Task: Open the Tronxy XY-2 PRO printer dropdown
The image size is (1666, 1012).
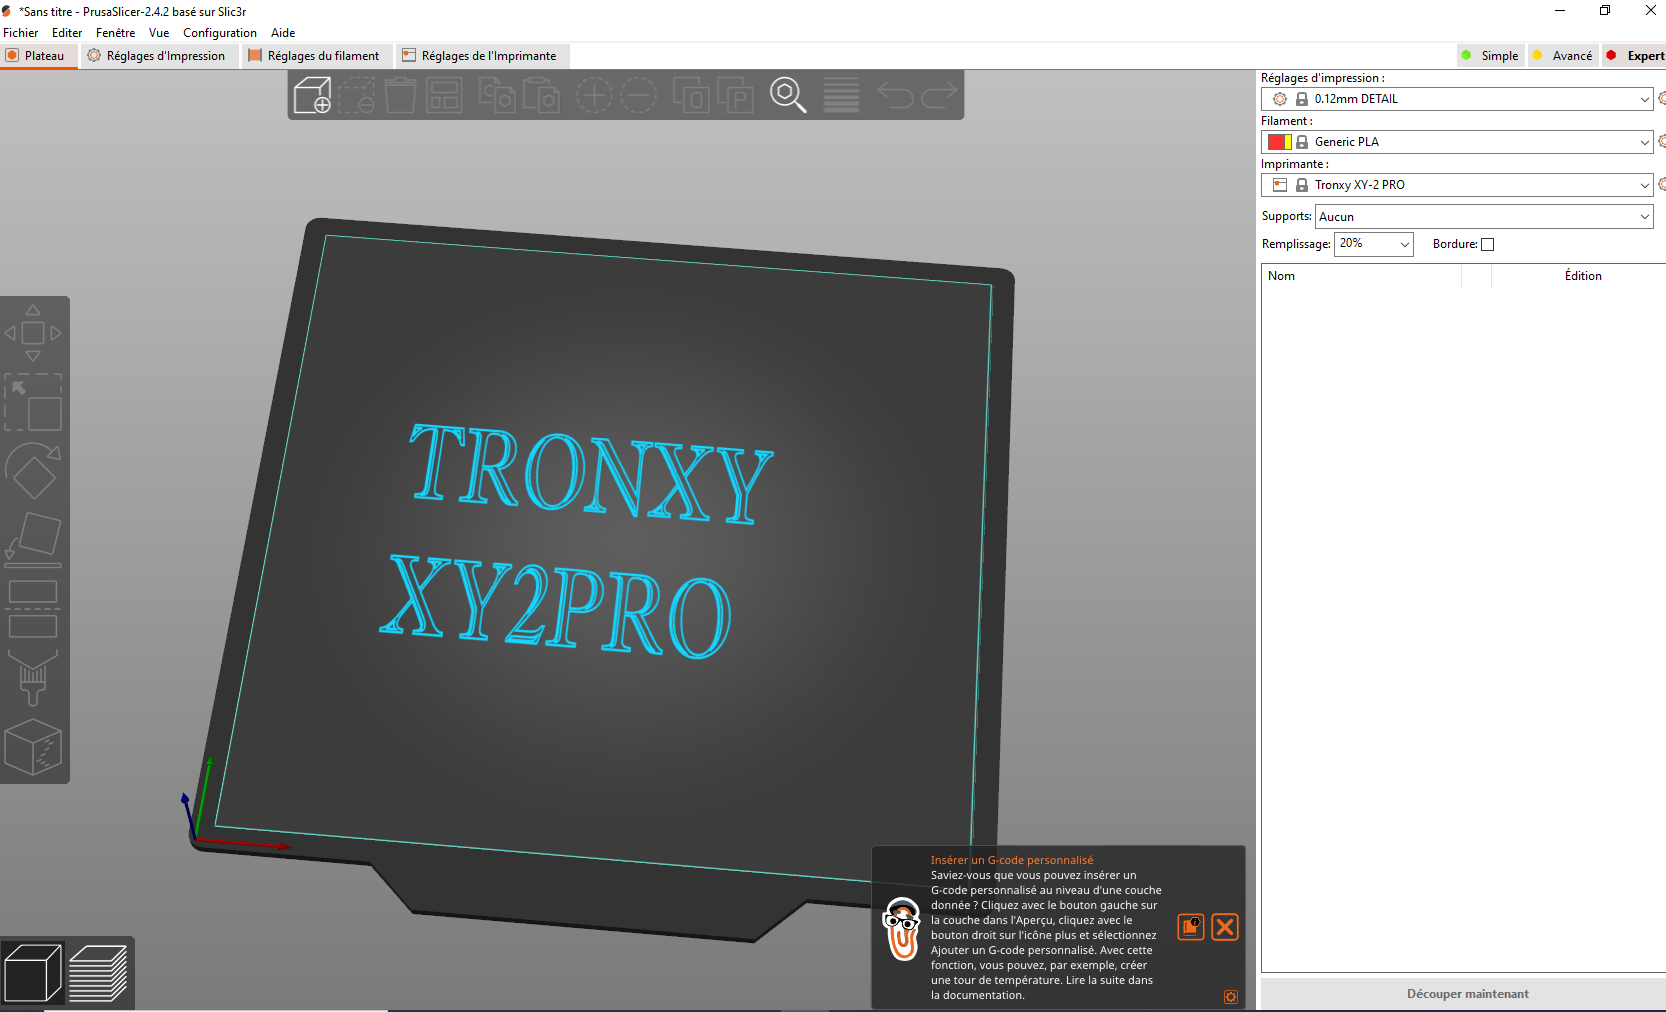Action: 1457,185
